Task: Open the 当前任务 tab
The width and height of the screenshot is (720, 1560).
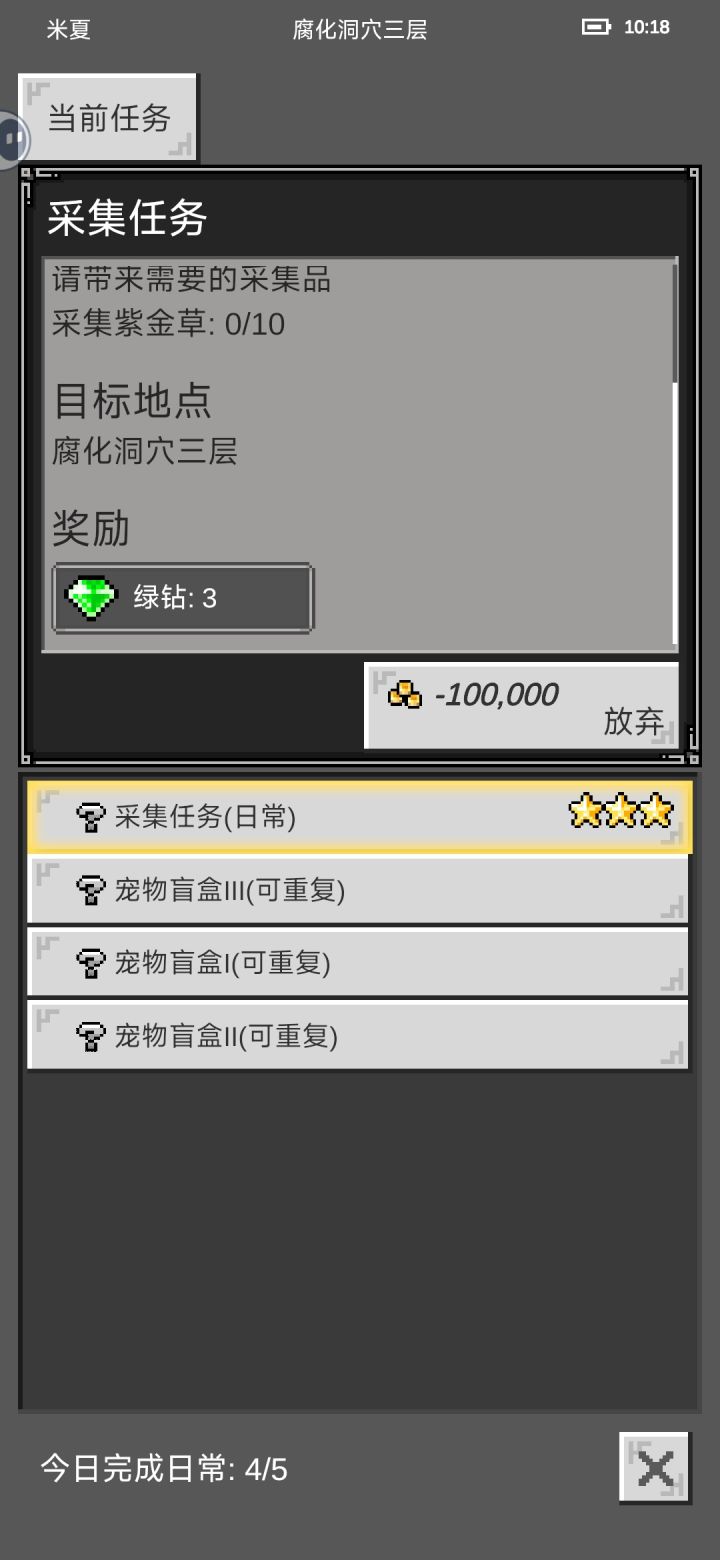Action: pos(108,118)
